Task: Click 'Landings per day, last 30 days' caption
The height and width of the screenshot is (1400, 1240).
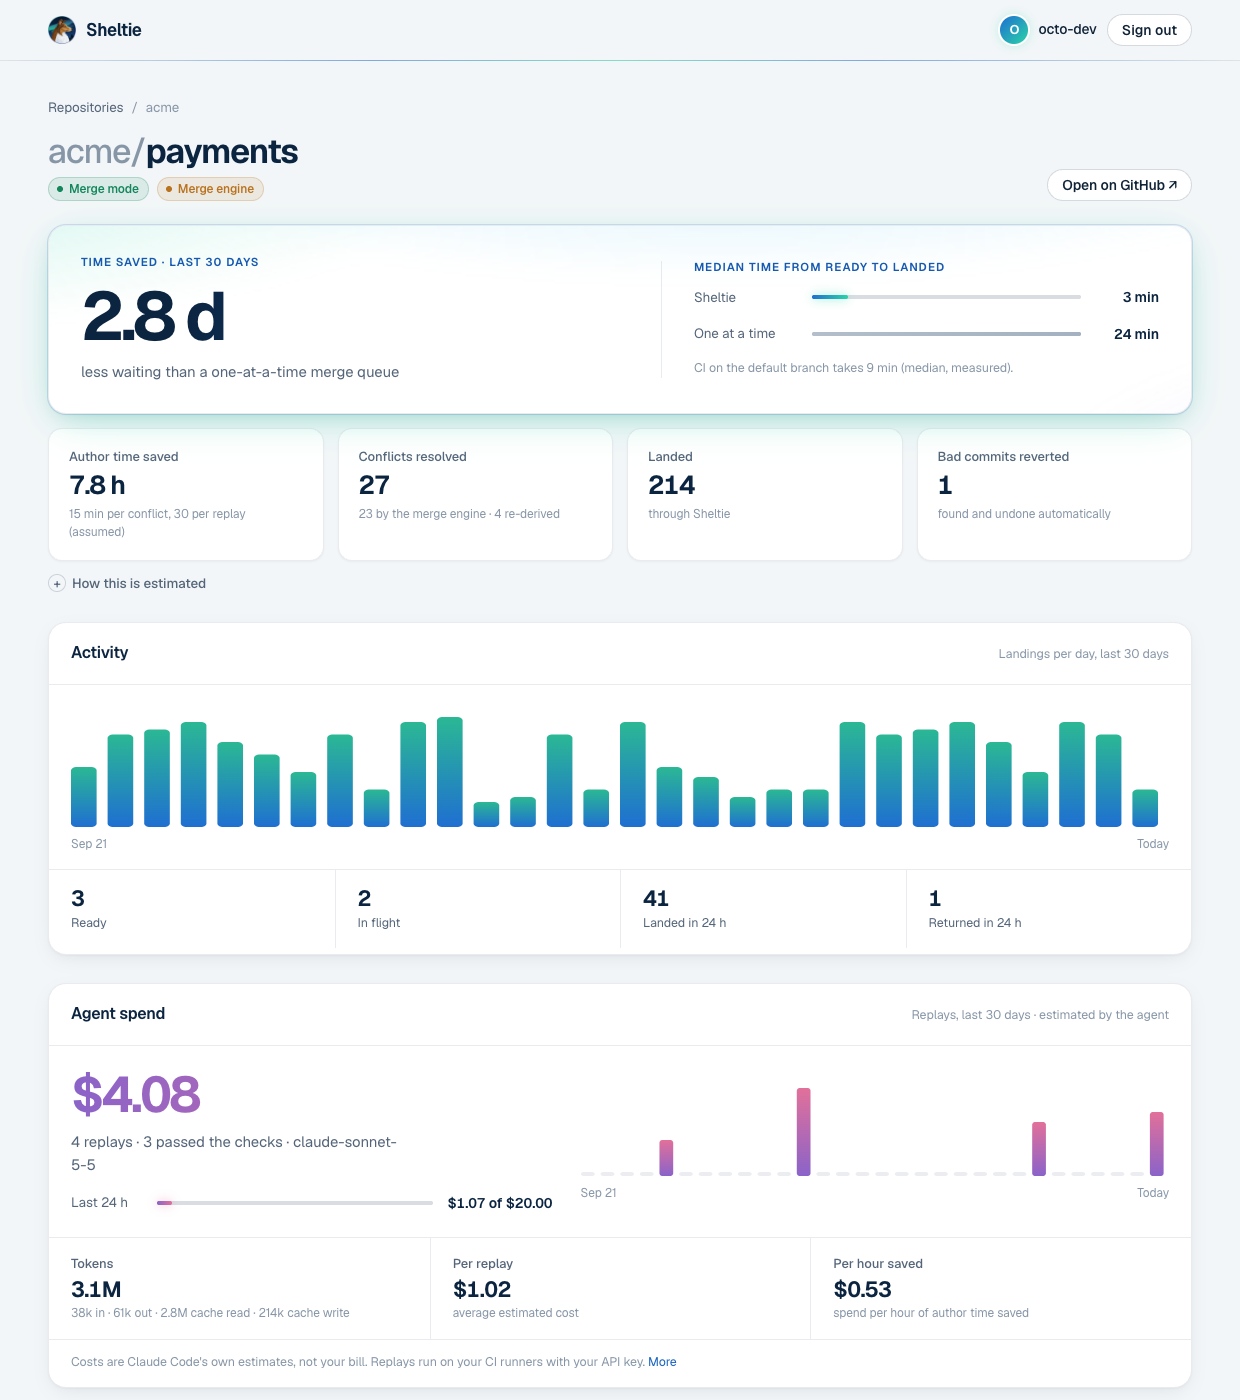Action: pyautogui.click(x=1083, y=654)
